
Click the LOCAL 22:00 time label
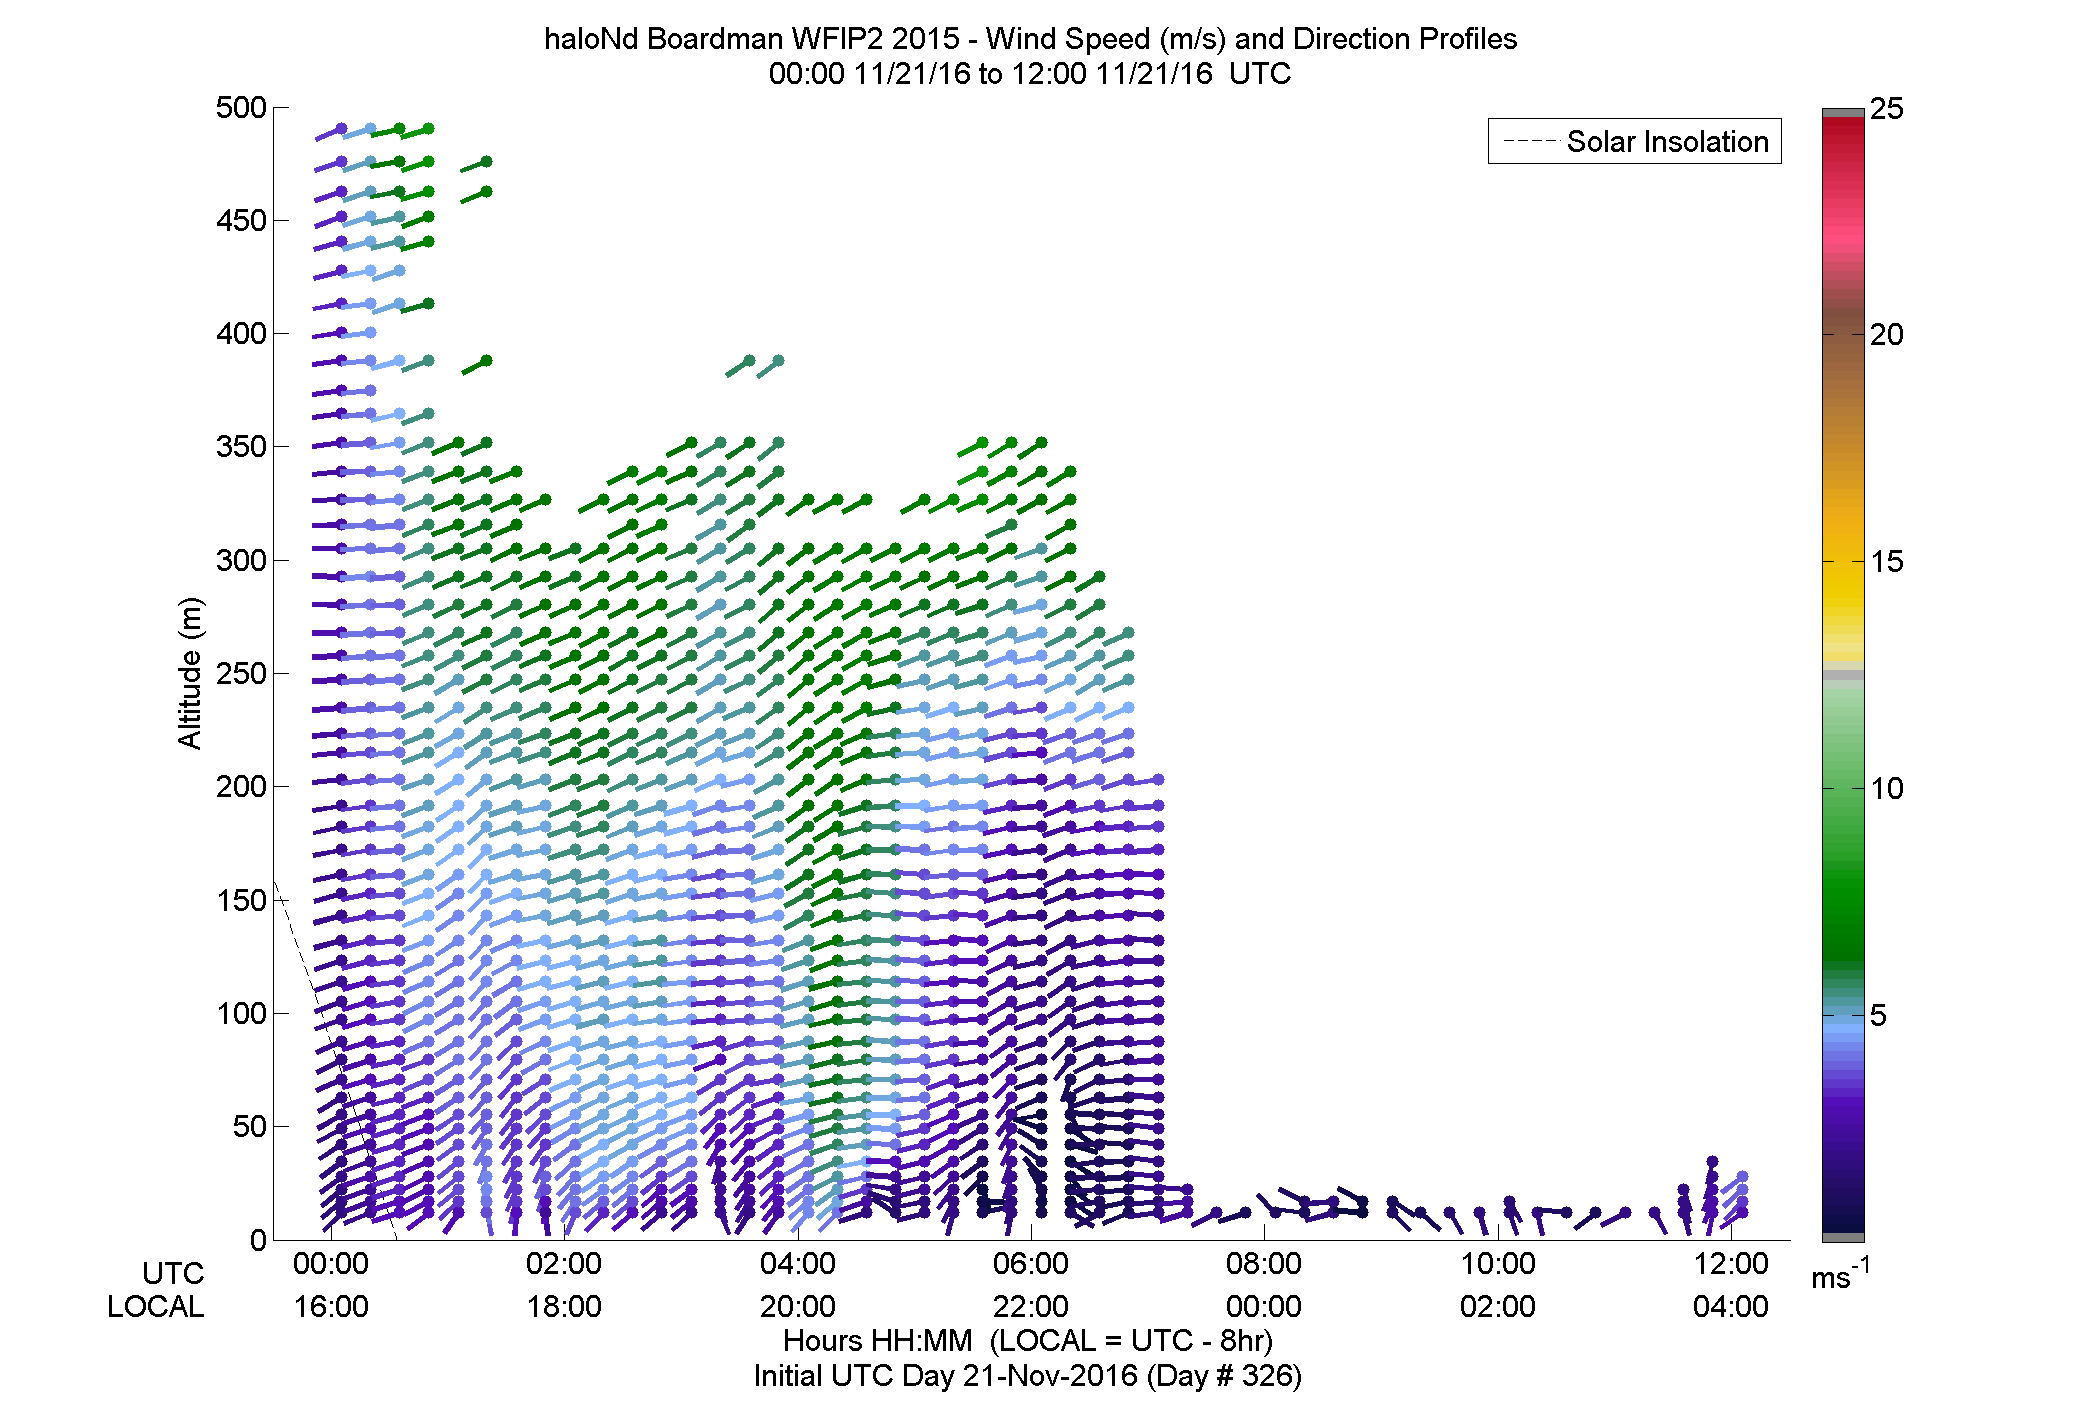tap(1031, 1307)
